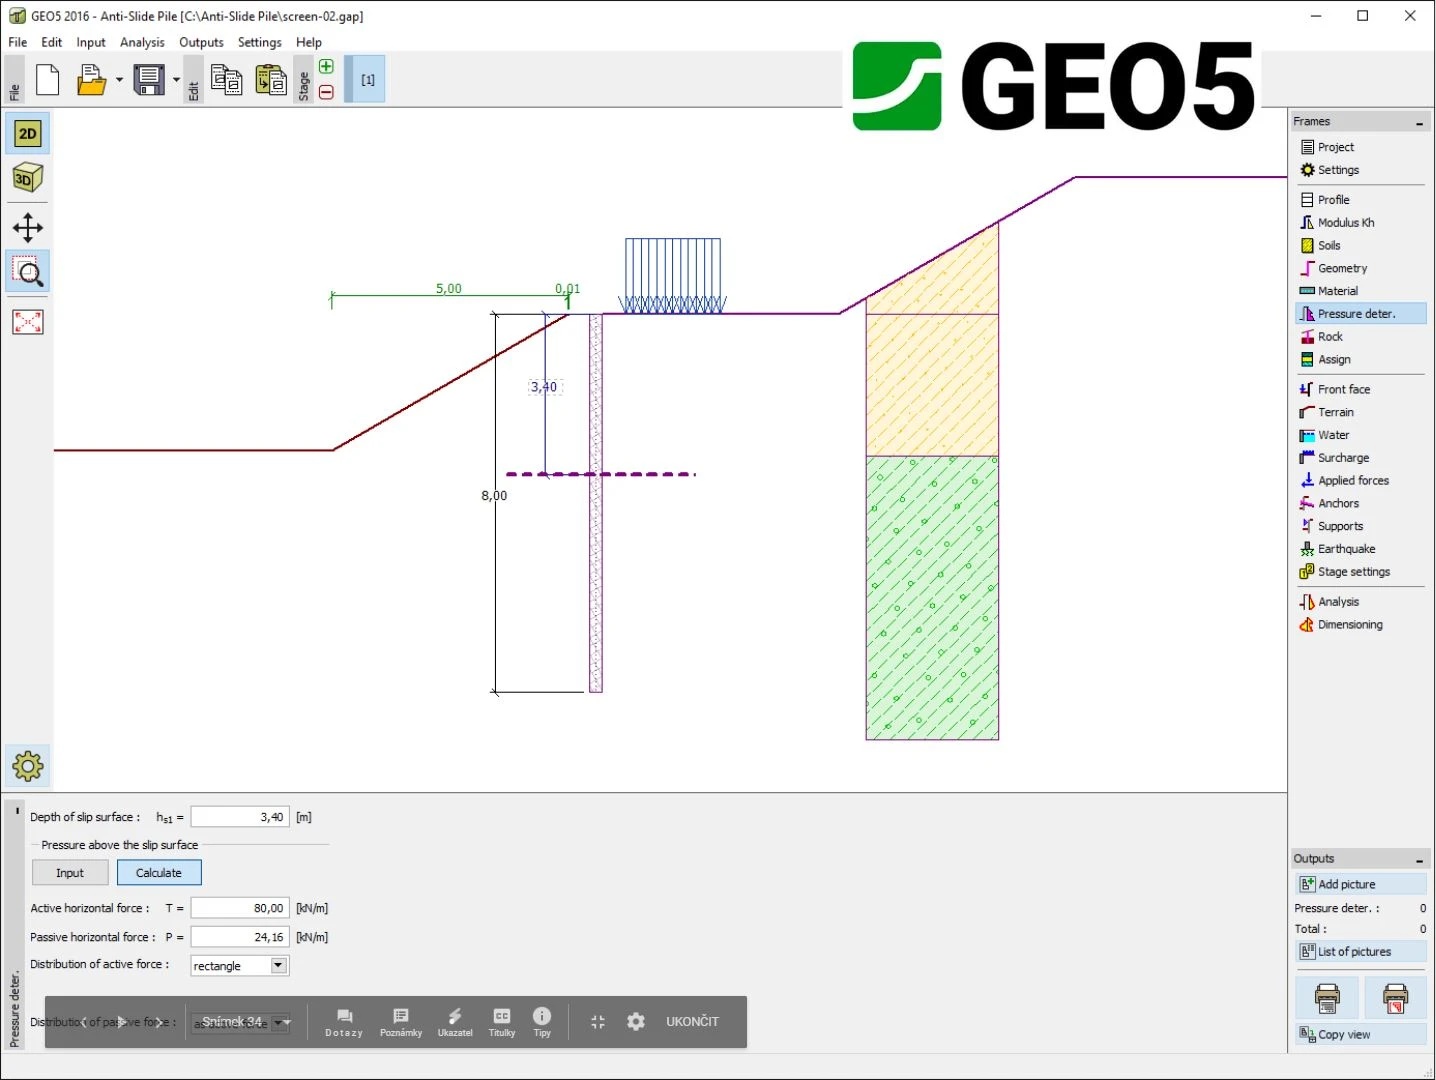Expand the open-file dropdown arrow
This screenshot has height=1080, width=1436.
coord(119,80)
